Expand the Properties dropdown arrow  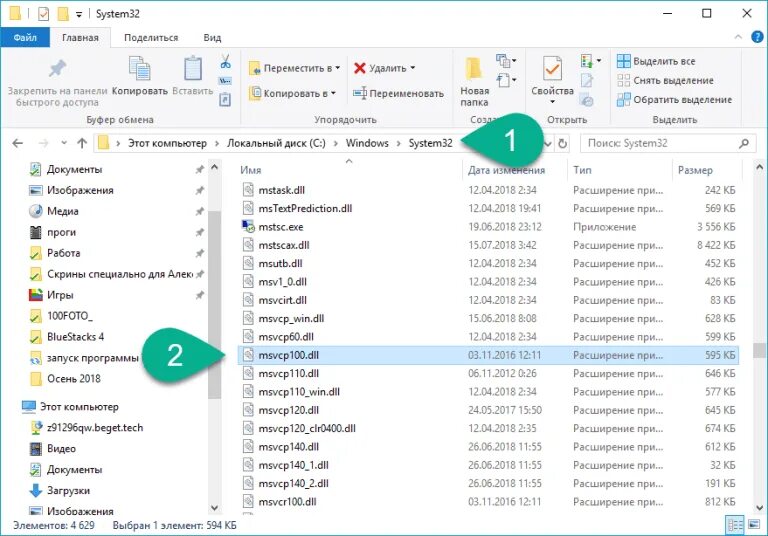pos(552,102)
